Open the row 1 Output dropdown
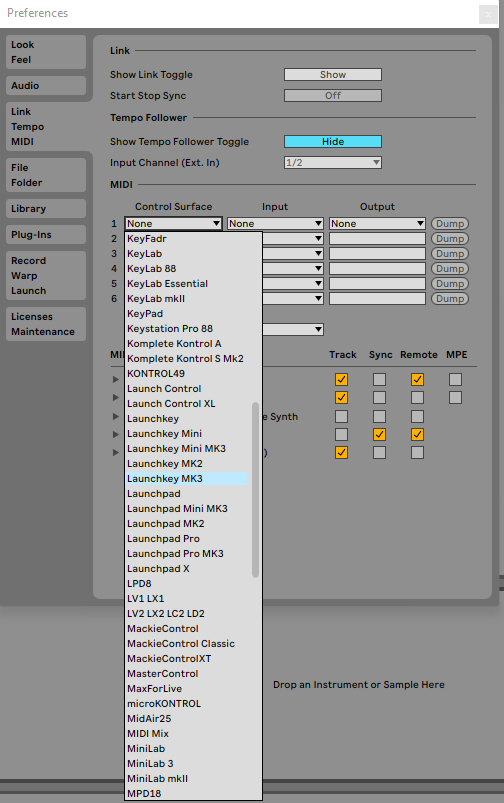 [x=377, y=224]
